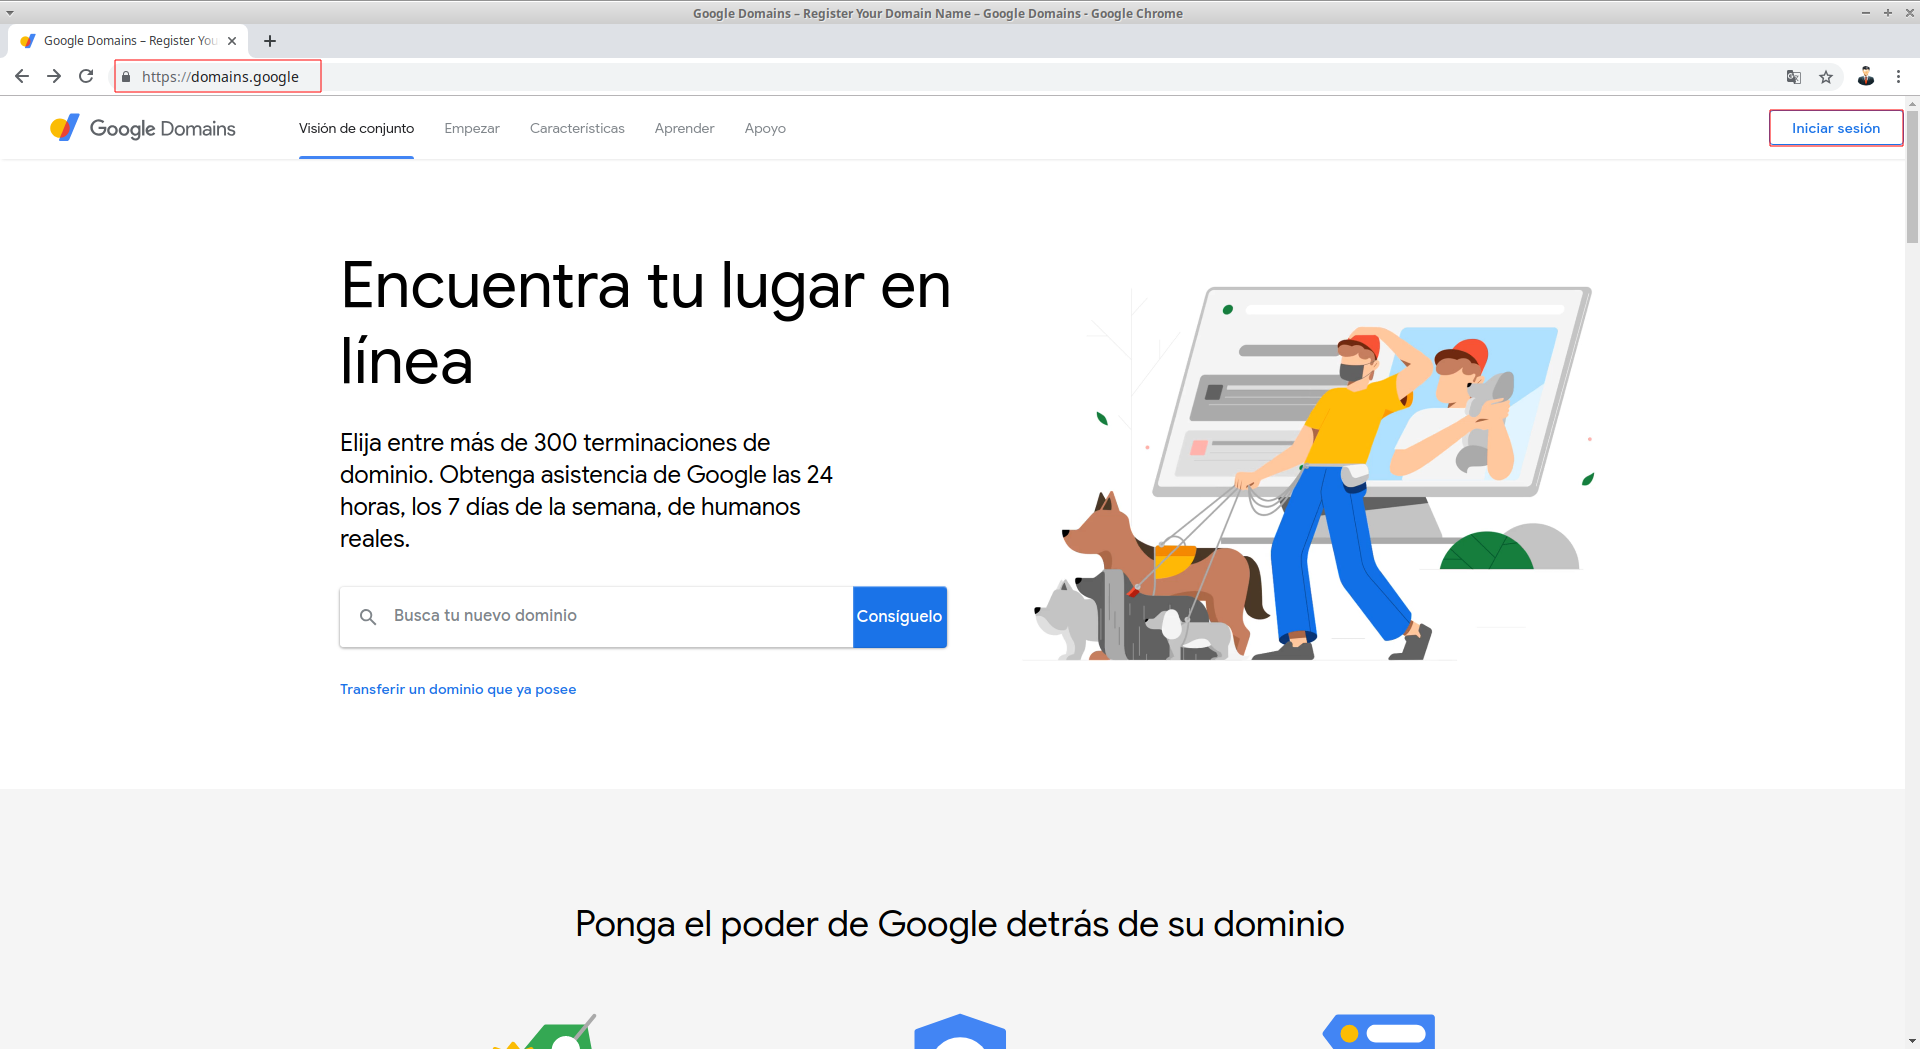Click the Iniciar sesión button

(x=1836, y=128)
